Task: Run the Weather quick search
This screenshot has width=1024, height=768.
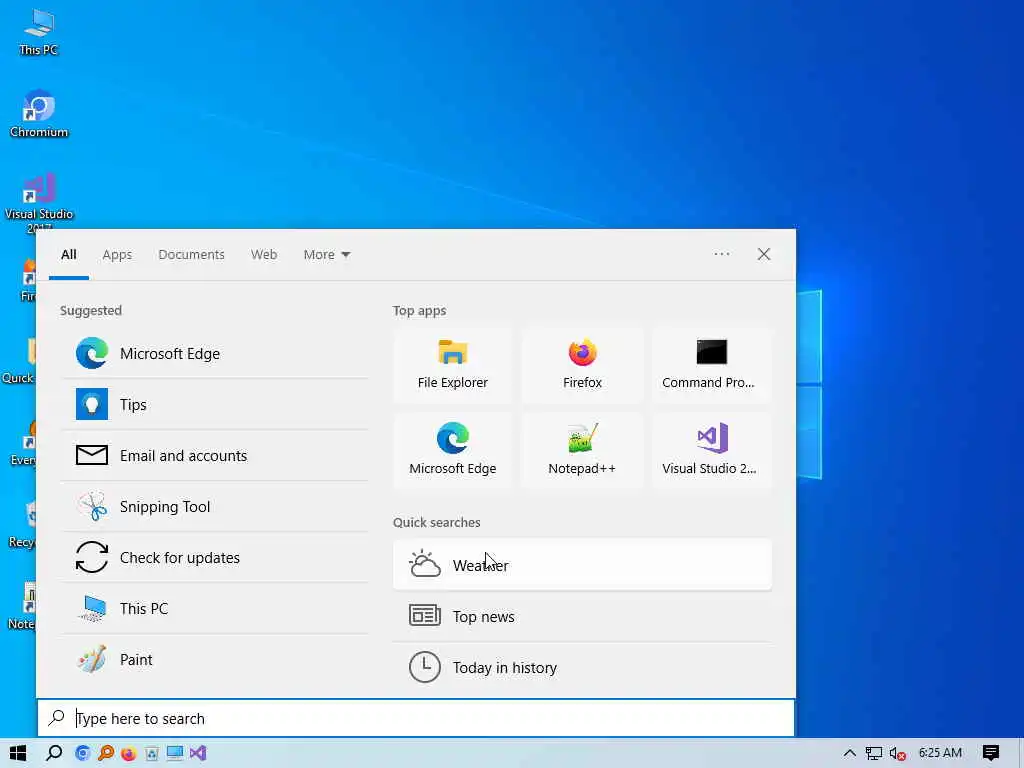Action: tap(582, 565)
